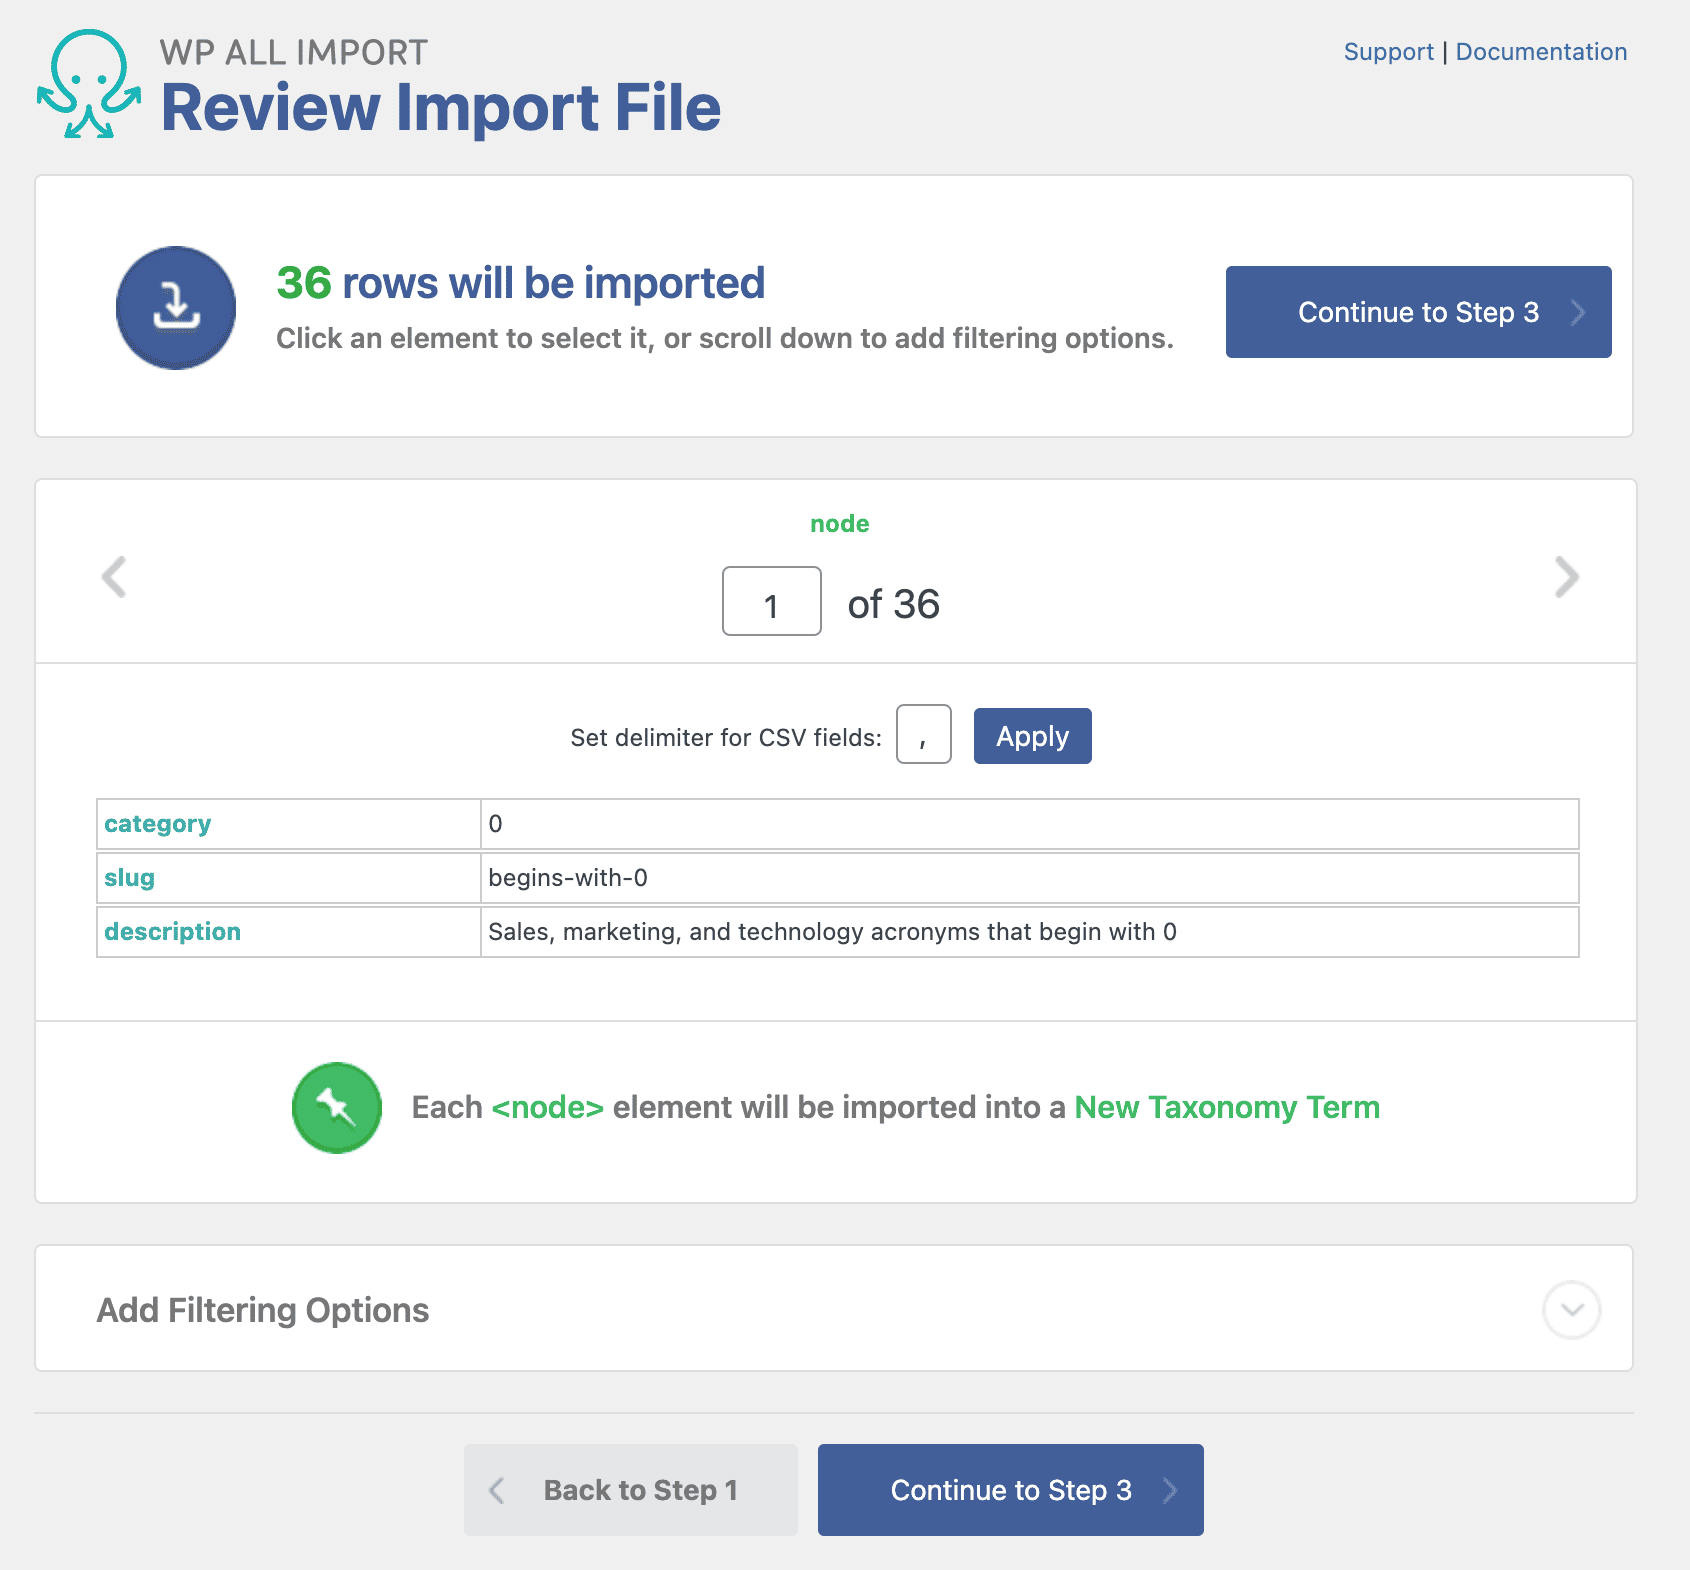Select the slug element name
The image size is (1690, 1570).
[x=130, y=878]
